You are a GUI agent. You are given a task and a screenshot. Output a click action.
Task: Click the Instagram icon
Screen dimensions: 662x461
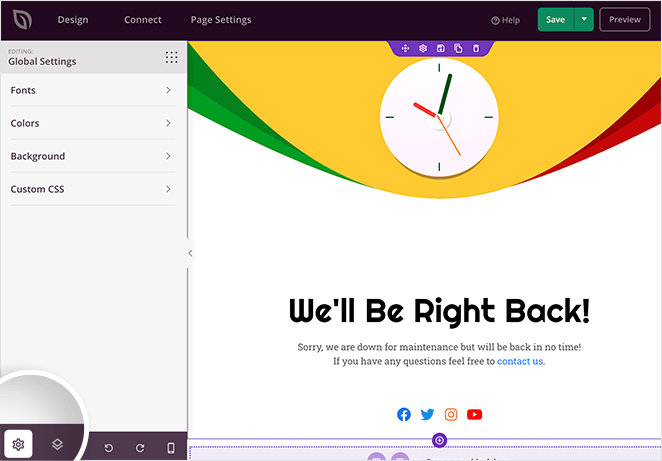click(x=451, y=415)
